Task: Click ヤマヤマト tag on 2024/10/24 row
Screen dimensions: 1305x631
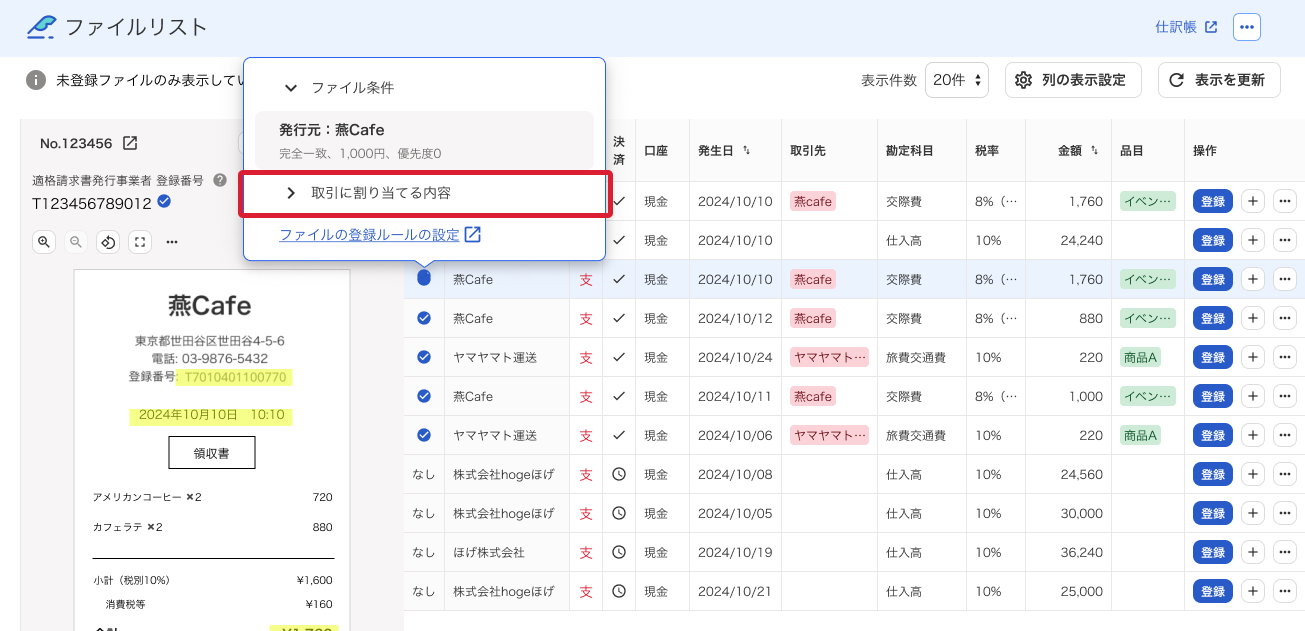Action: click(829, 357)
